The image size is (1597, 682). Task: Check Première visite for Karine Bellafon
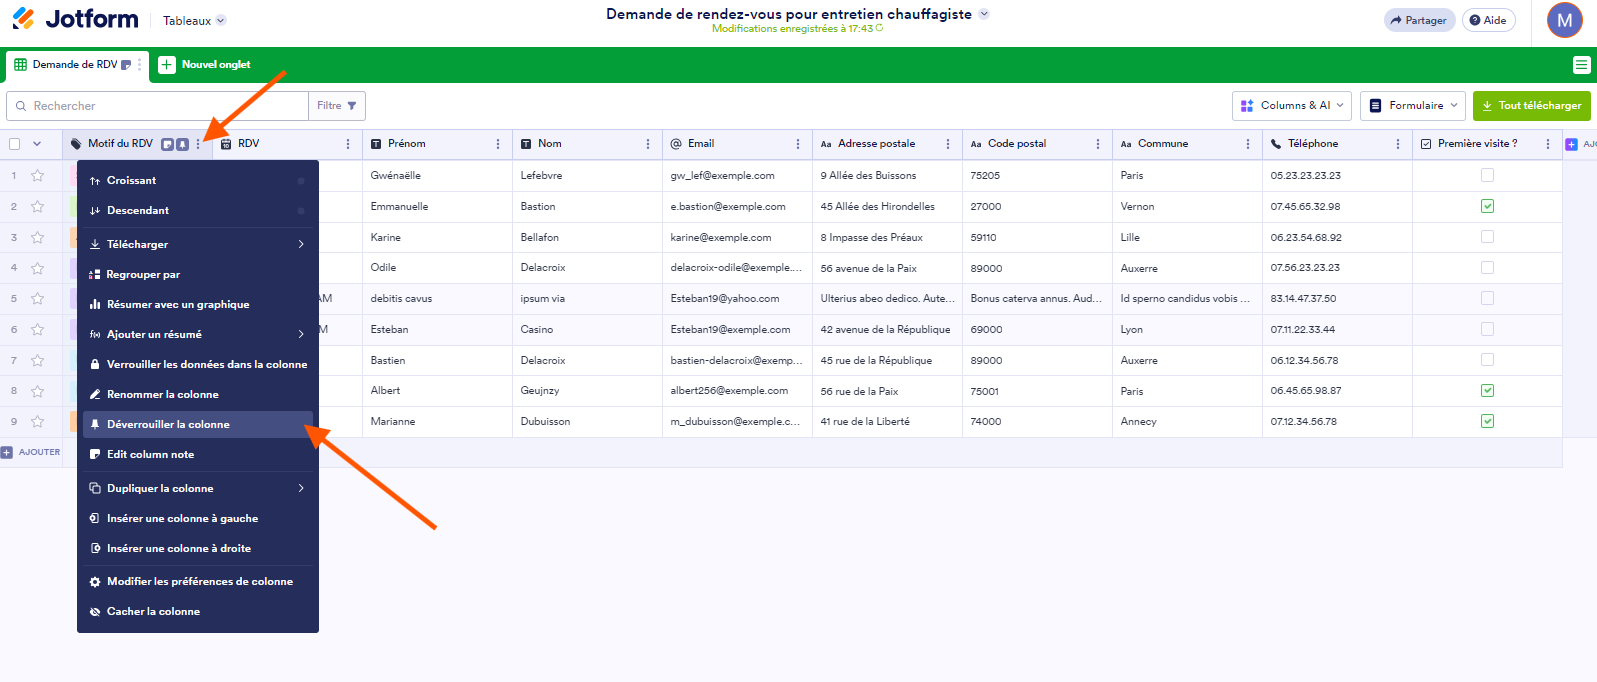tap(1487, 237)
